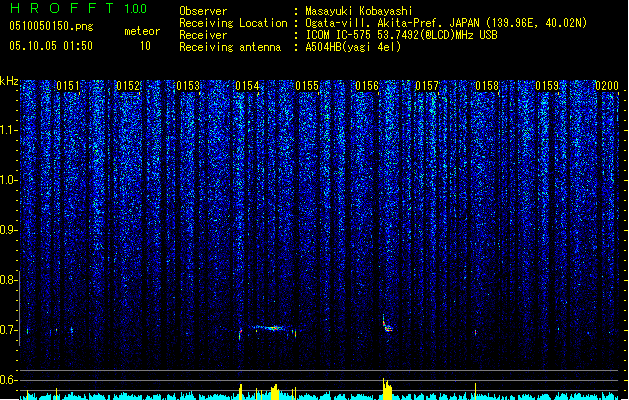Click the 0153 time marker

tap(188, 86)
